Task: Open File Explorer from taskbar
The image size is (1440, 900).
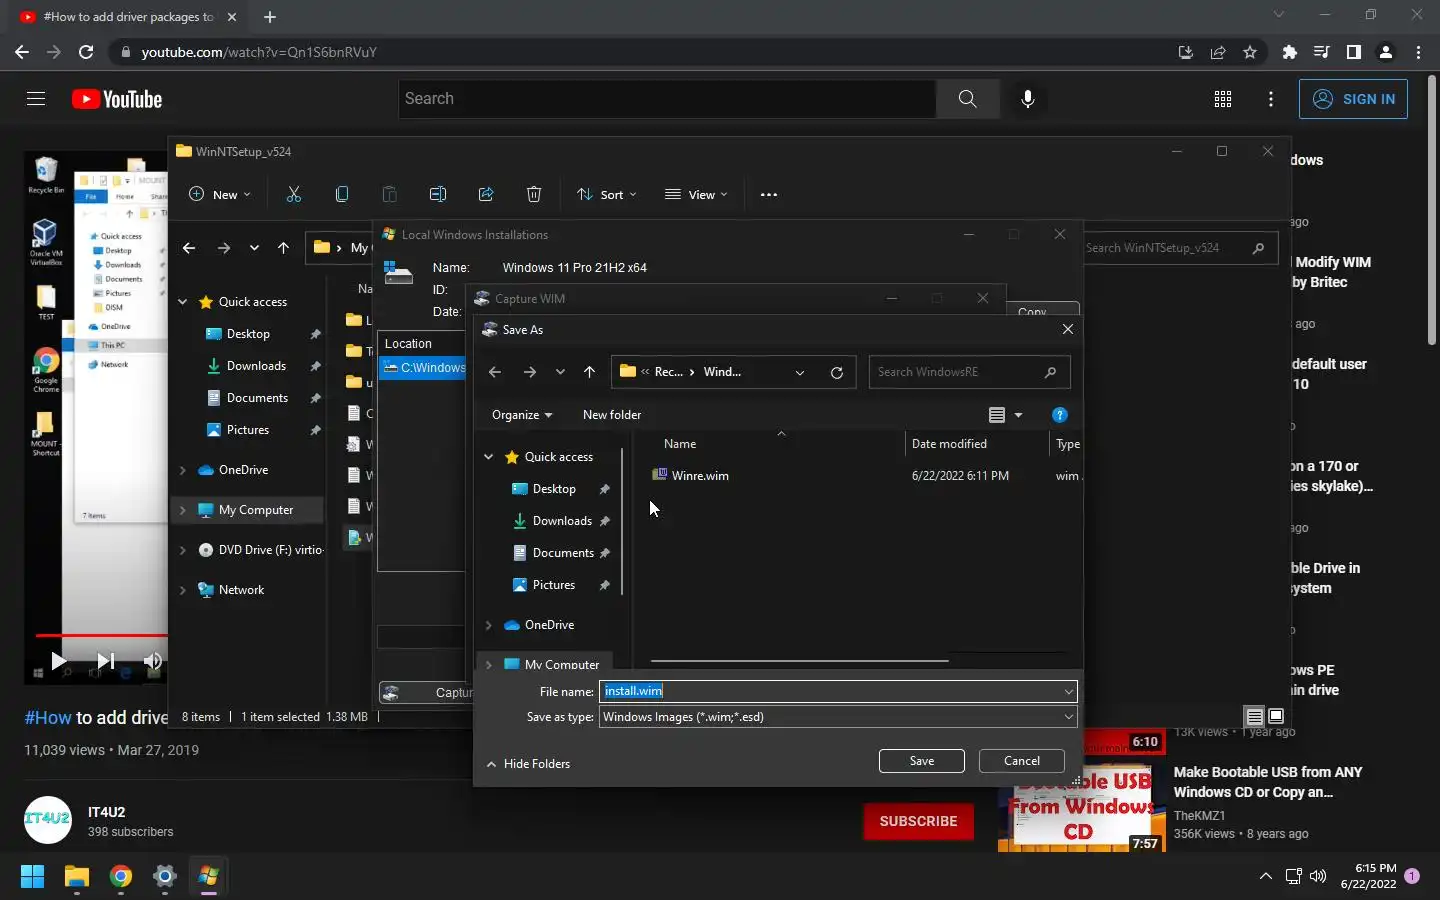Action: pyautogui.click(x=77, y=877)
